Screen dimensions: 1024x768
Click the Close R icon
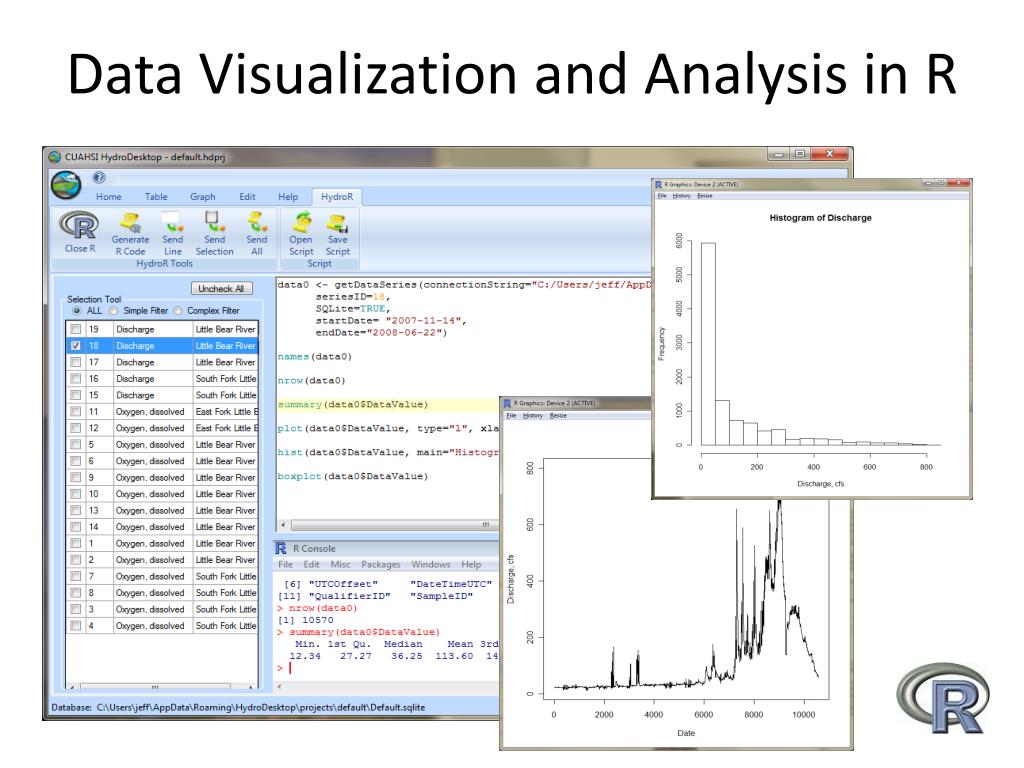[x=79, y=226]
